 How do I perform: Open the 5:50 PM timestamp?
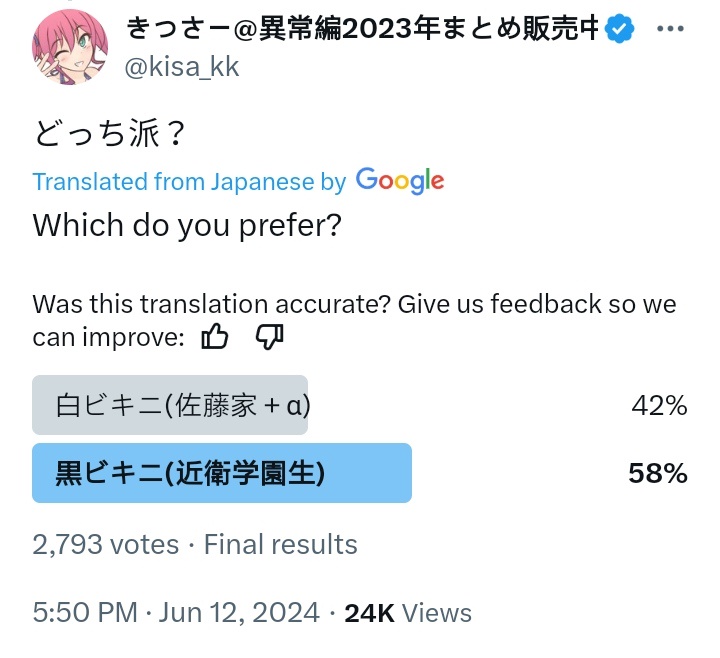(85, 613)
